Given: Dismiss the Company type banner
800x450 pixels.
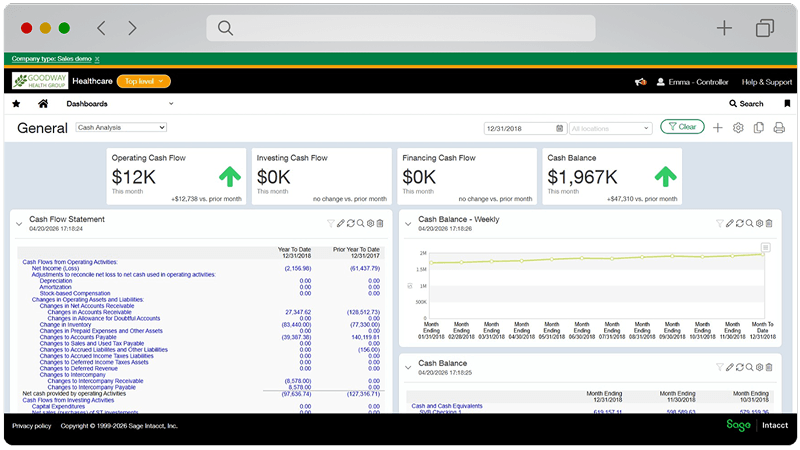Looking at the screenshot, I should (97, 59).
